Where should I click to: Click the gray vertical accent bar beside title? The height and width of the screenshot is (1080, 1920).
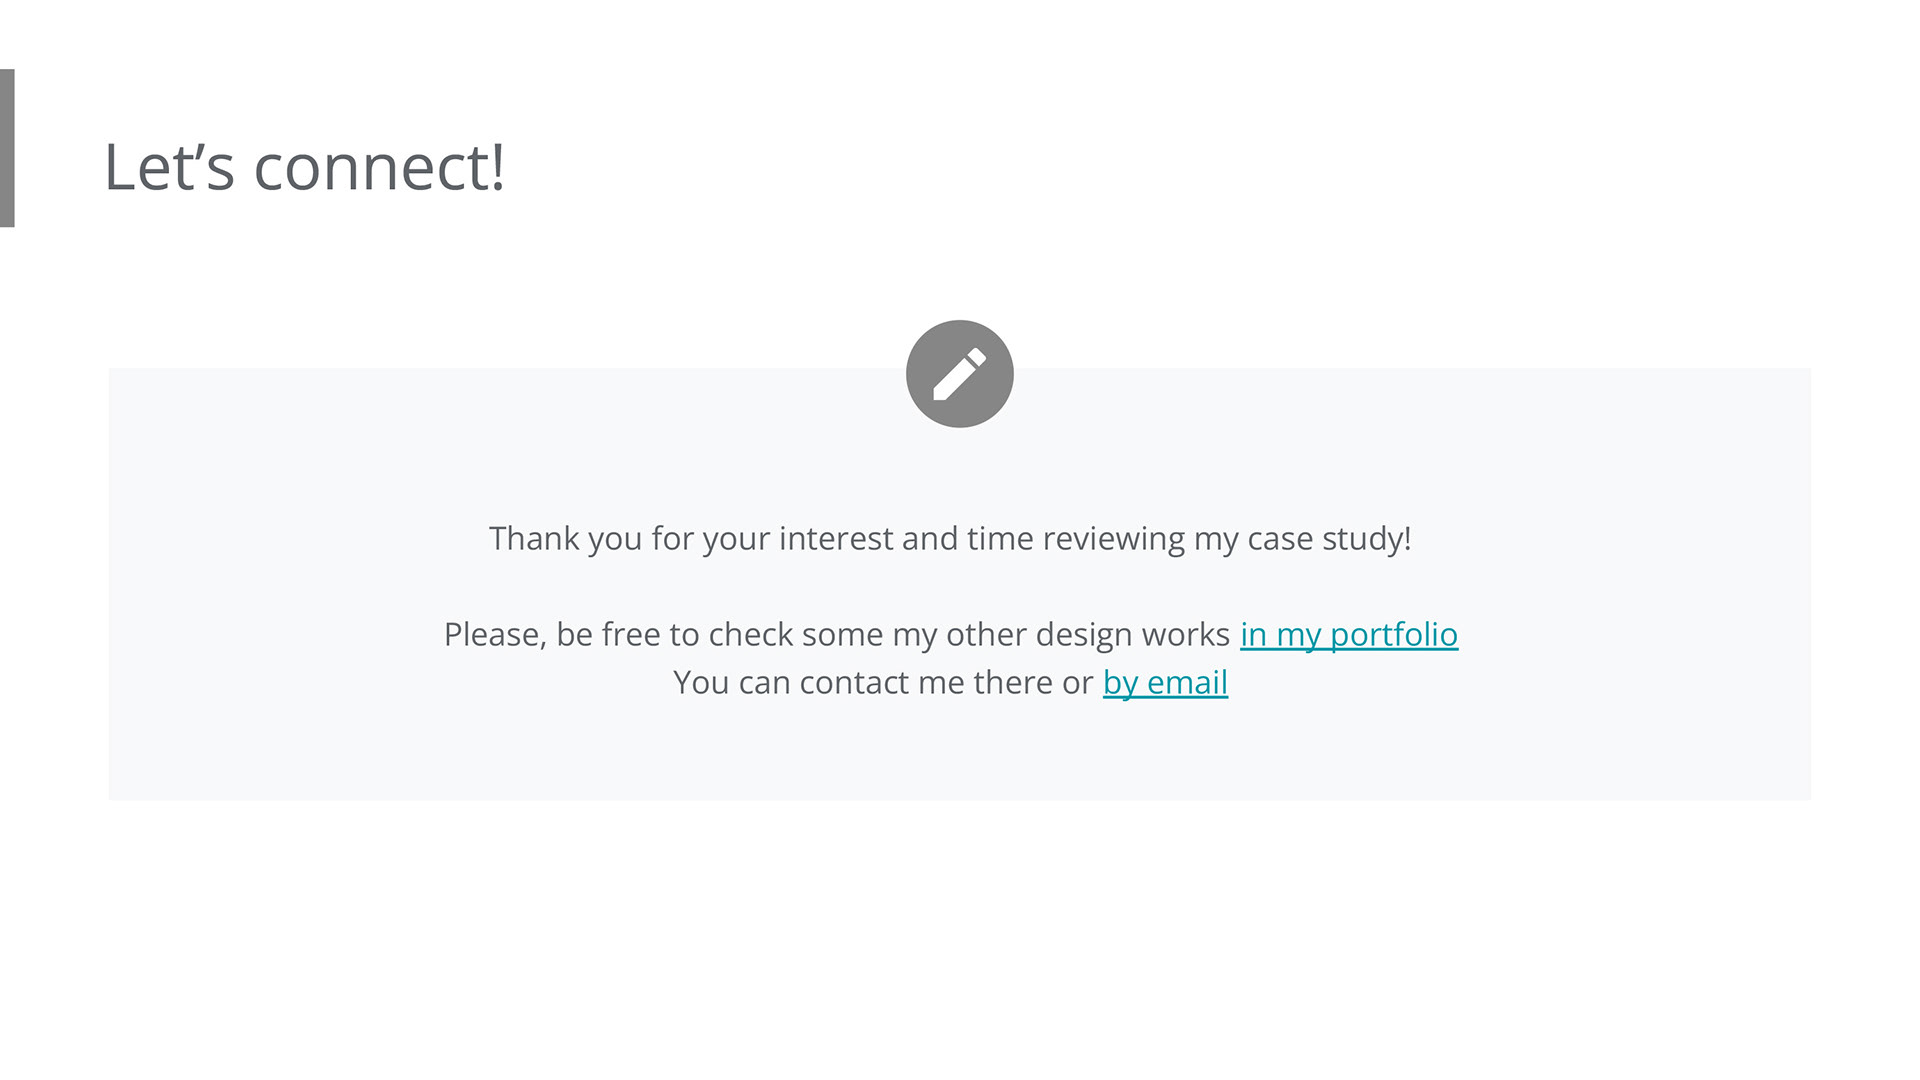[x=7, y=148]
